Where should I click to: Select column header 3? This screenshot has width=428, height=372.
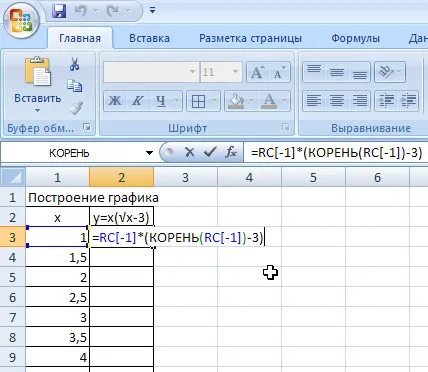186,177
